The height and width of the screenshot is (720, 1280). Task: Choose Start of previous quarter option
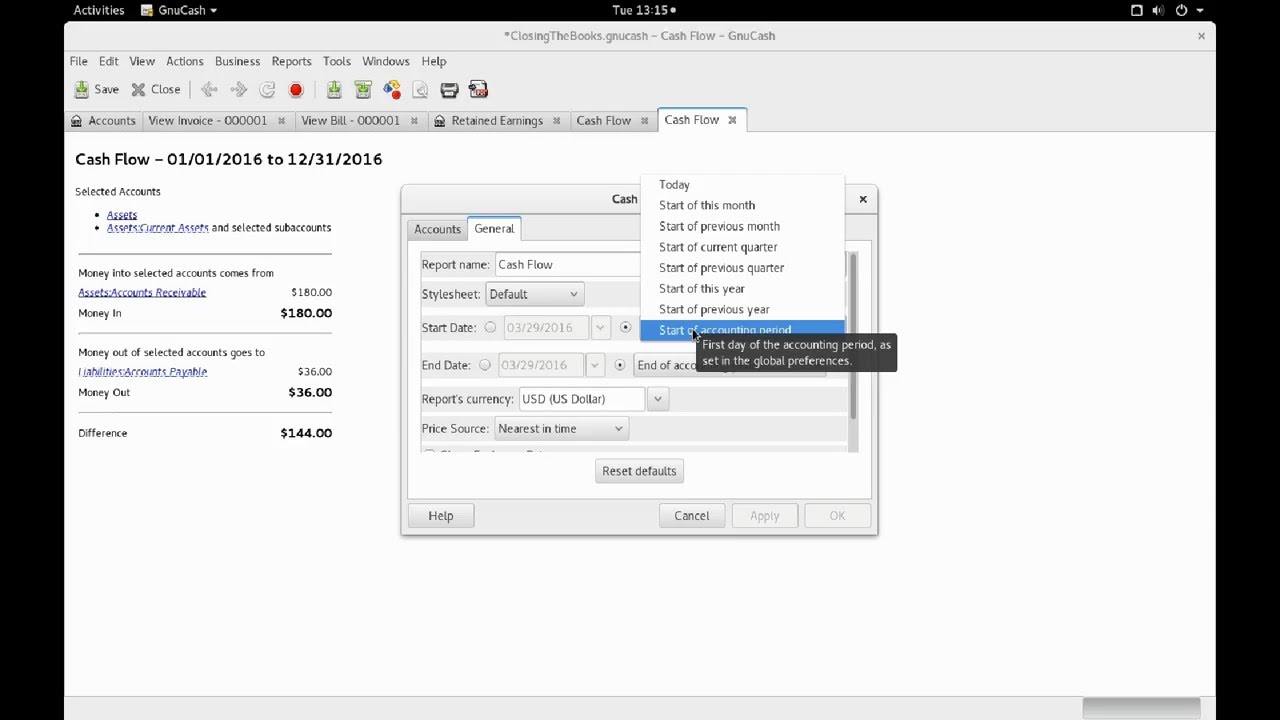pyautogui.click(x=742, y=268)
